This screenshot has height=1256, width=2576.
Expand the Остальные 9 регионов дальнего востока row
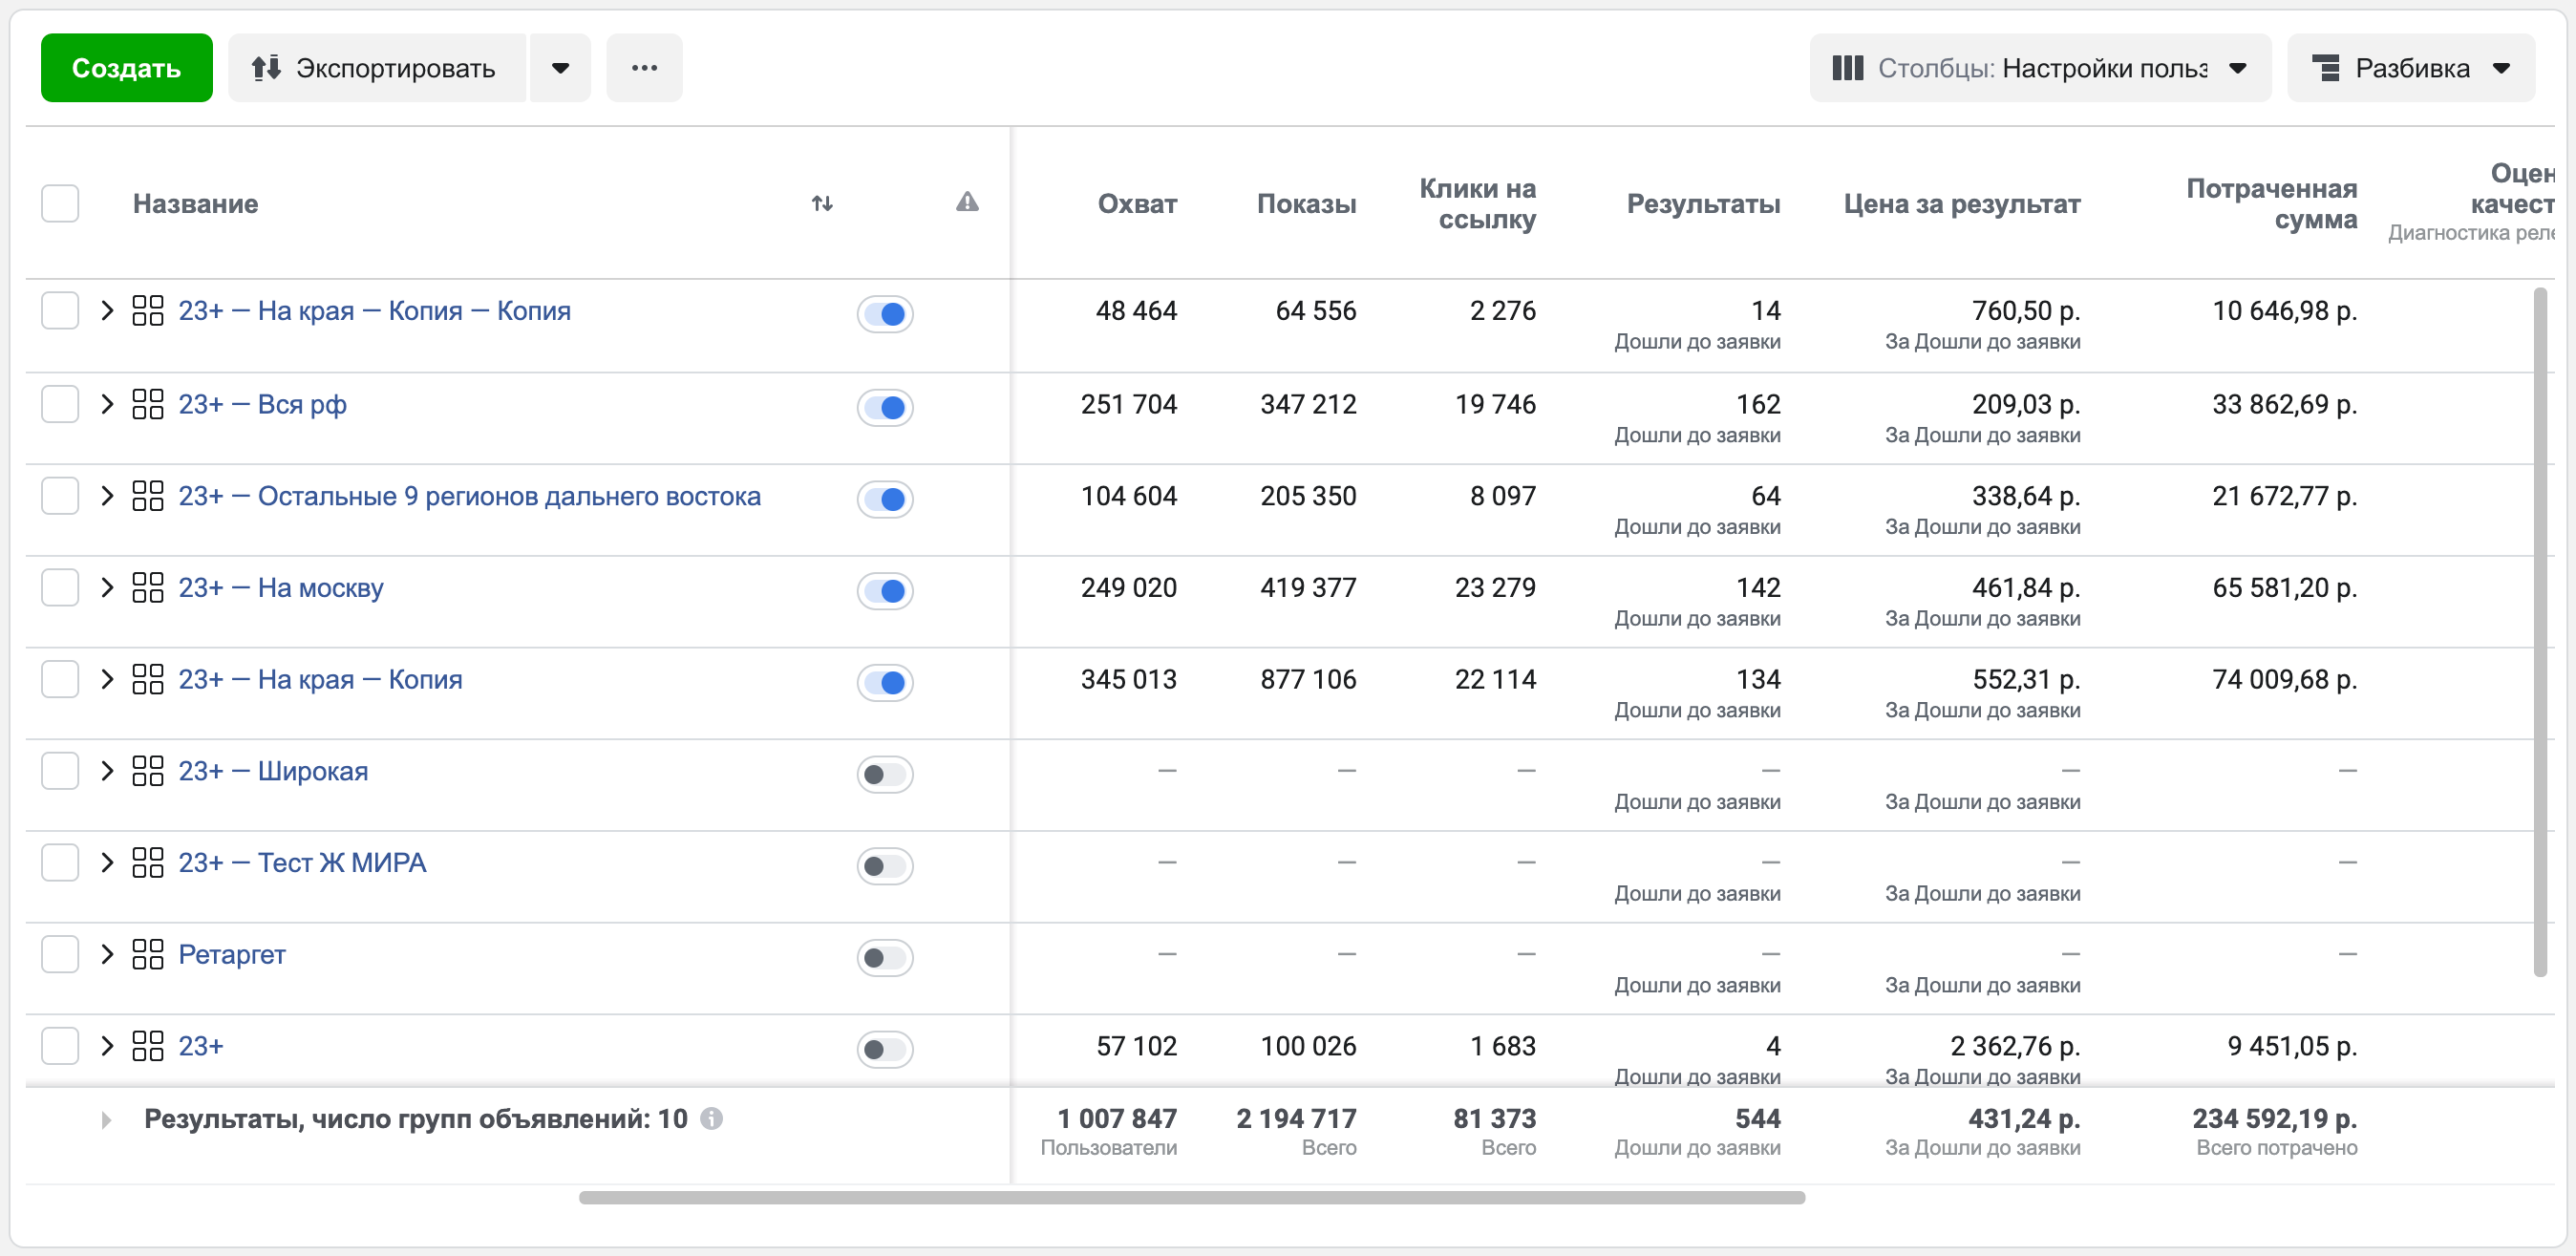107,495
